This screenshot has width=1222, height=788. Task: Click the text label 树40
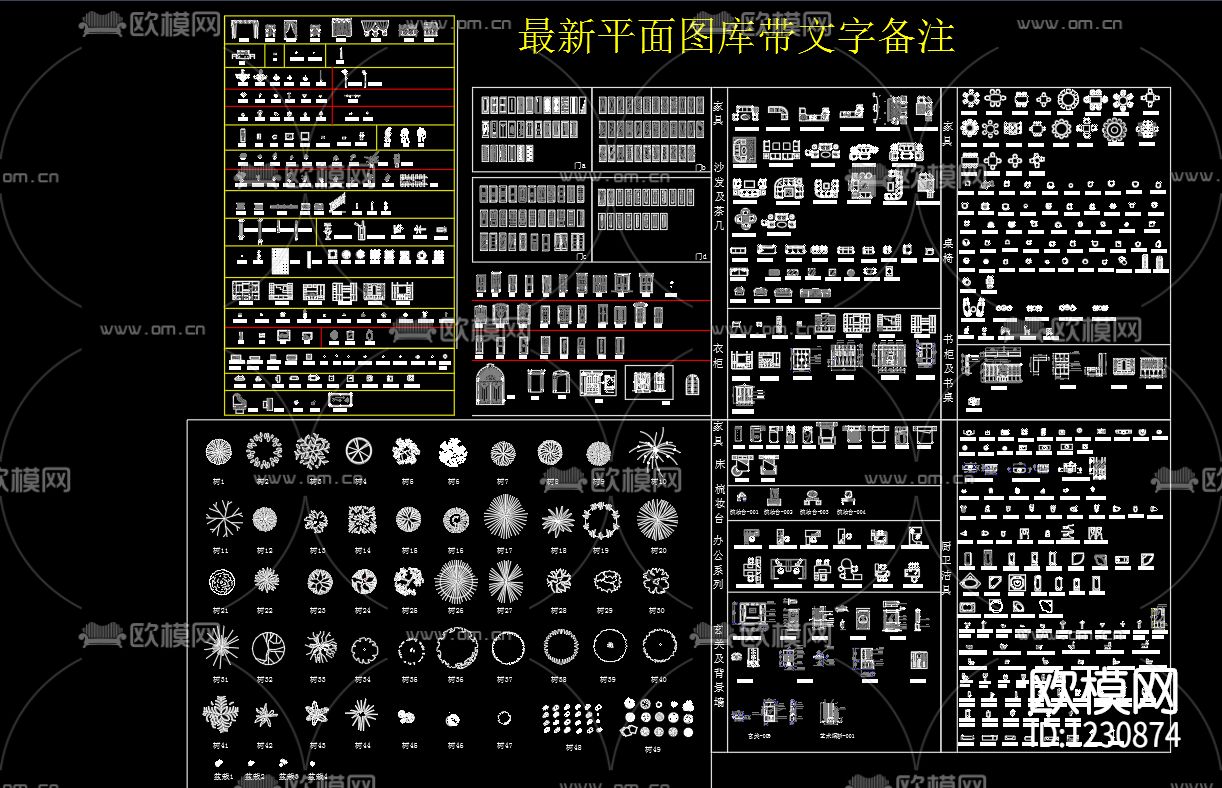coord(658,679)
